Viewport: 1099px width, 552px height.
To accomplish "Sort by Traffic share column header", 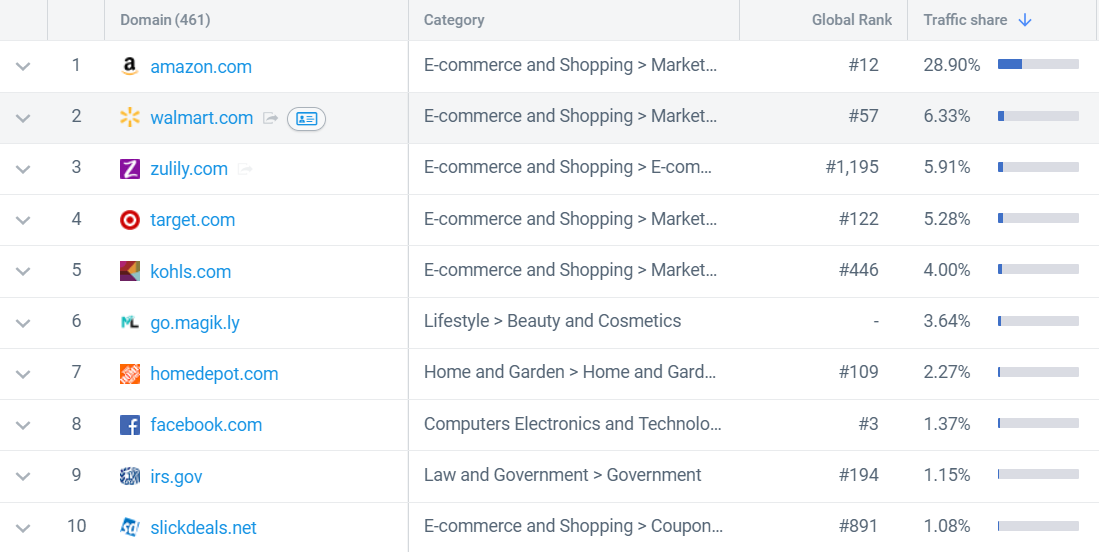I will [965, 20].
